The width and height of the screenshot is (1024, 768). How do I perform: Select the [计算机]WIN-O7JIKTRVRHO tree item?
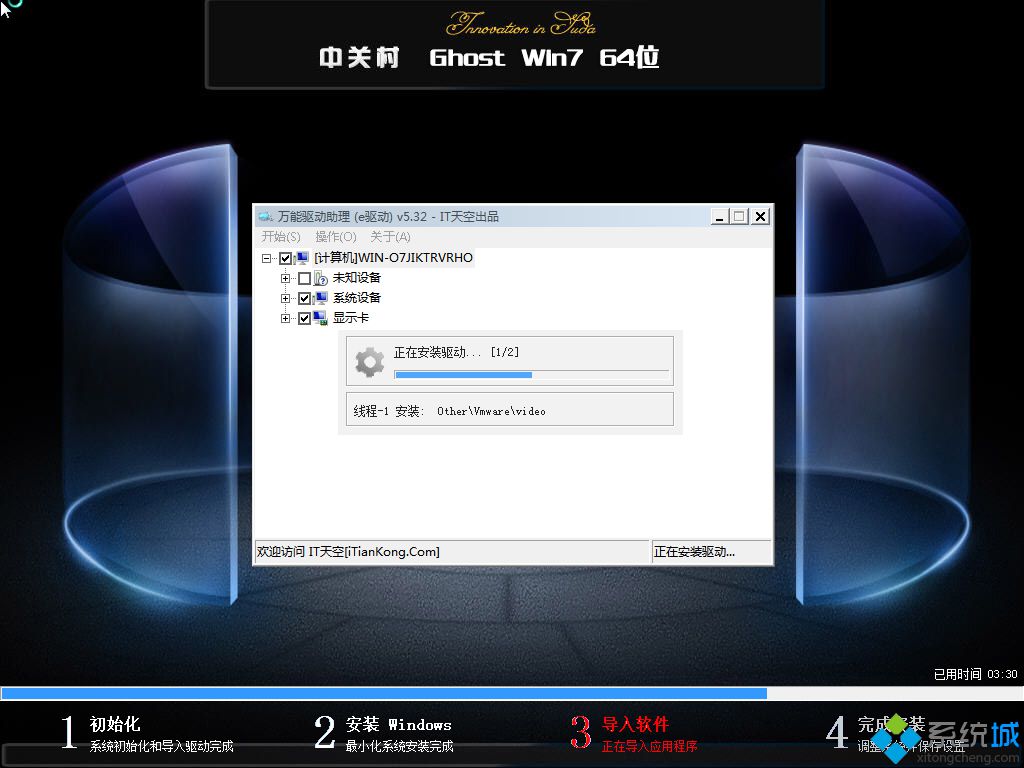click(393, 258)
